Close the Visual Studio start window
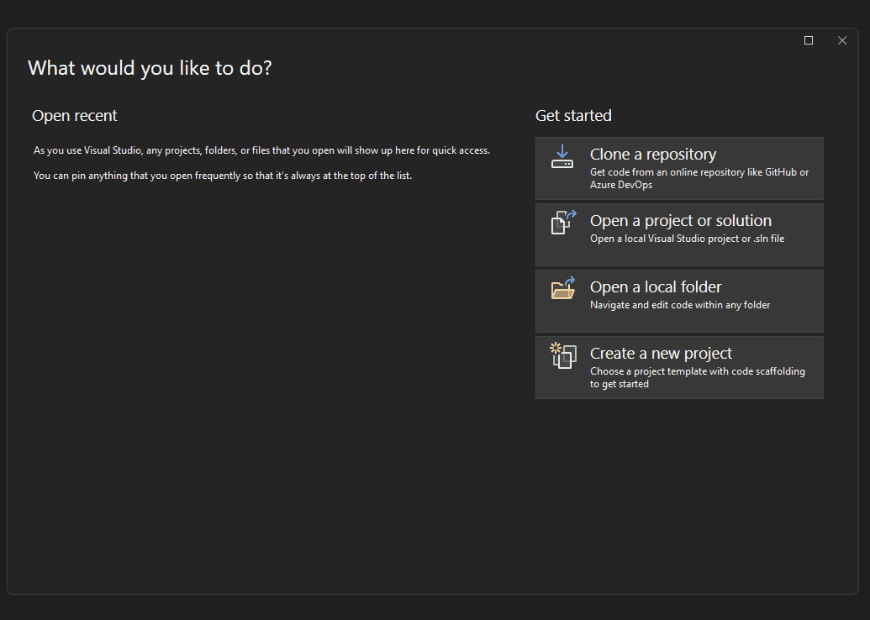The width and height of the screenshot is (870, 620). 842,40
